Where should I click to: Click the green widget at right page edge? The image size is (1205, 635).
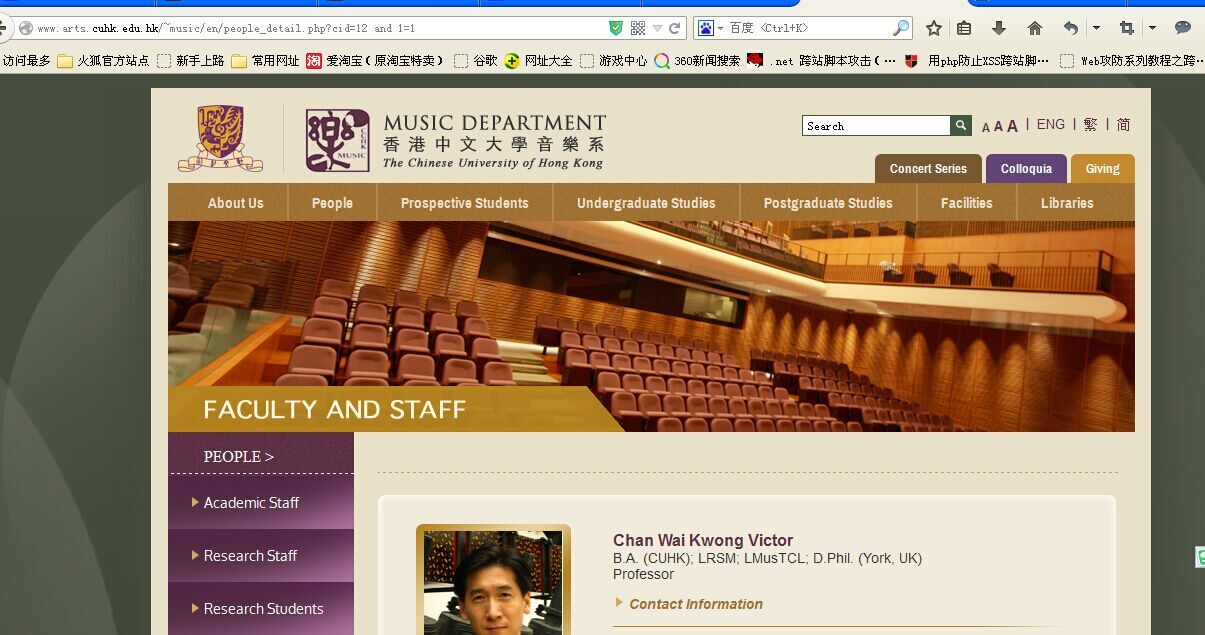1200,557
